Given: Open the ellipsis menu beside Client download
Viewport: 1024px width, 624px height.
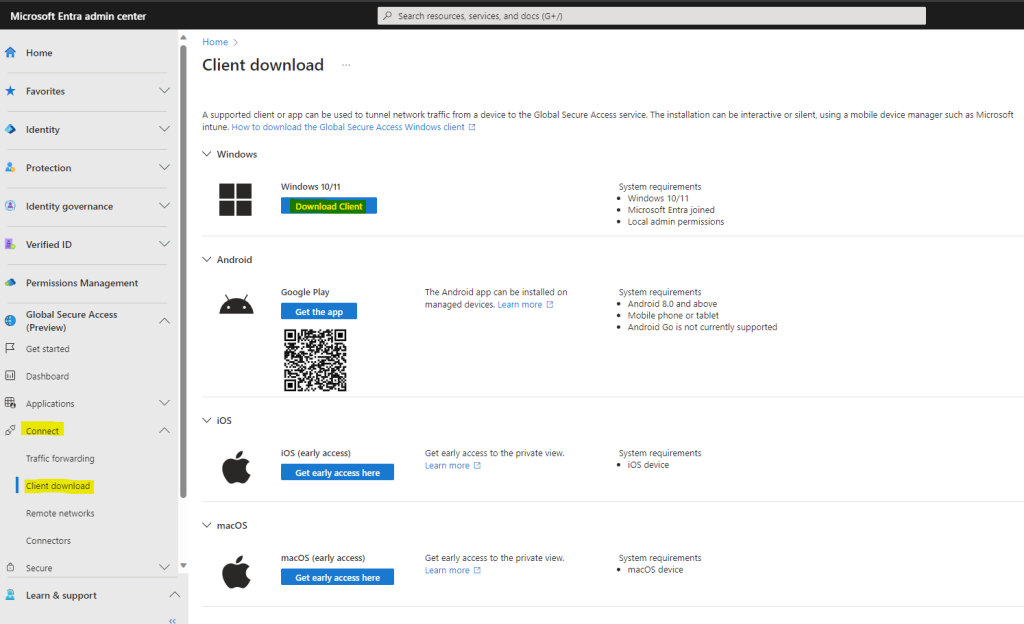Looking at the screenshot, I should coord(346,65).
